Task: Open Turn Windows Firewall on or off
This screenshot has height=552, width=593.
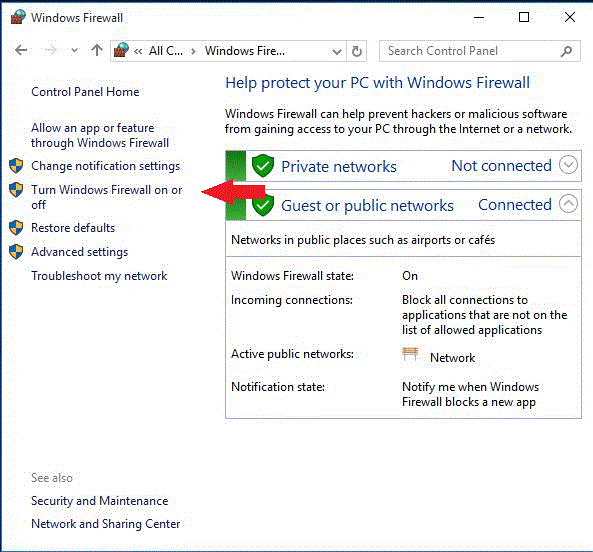Action: tap(107, 197)
